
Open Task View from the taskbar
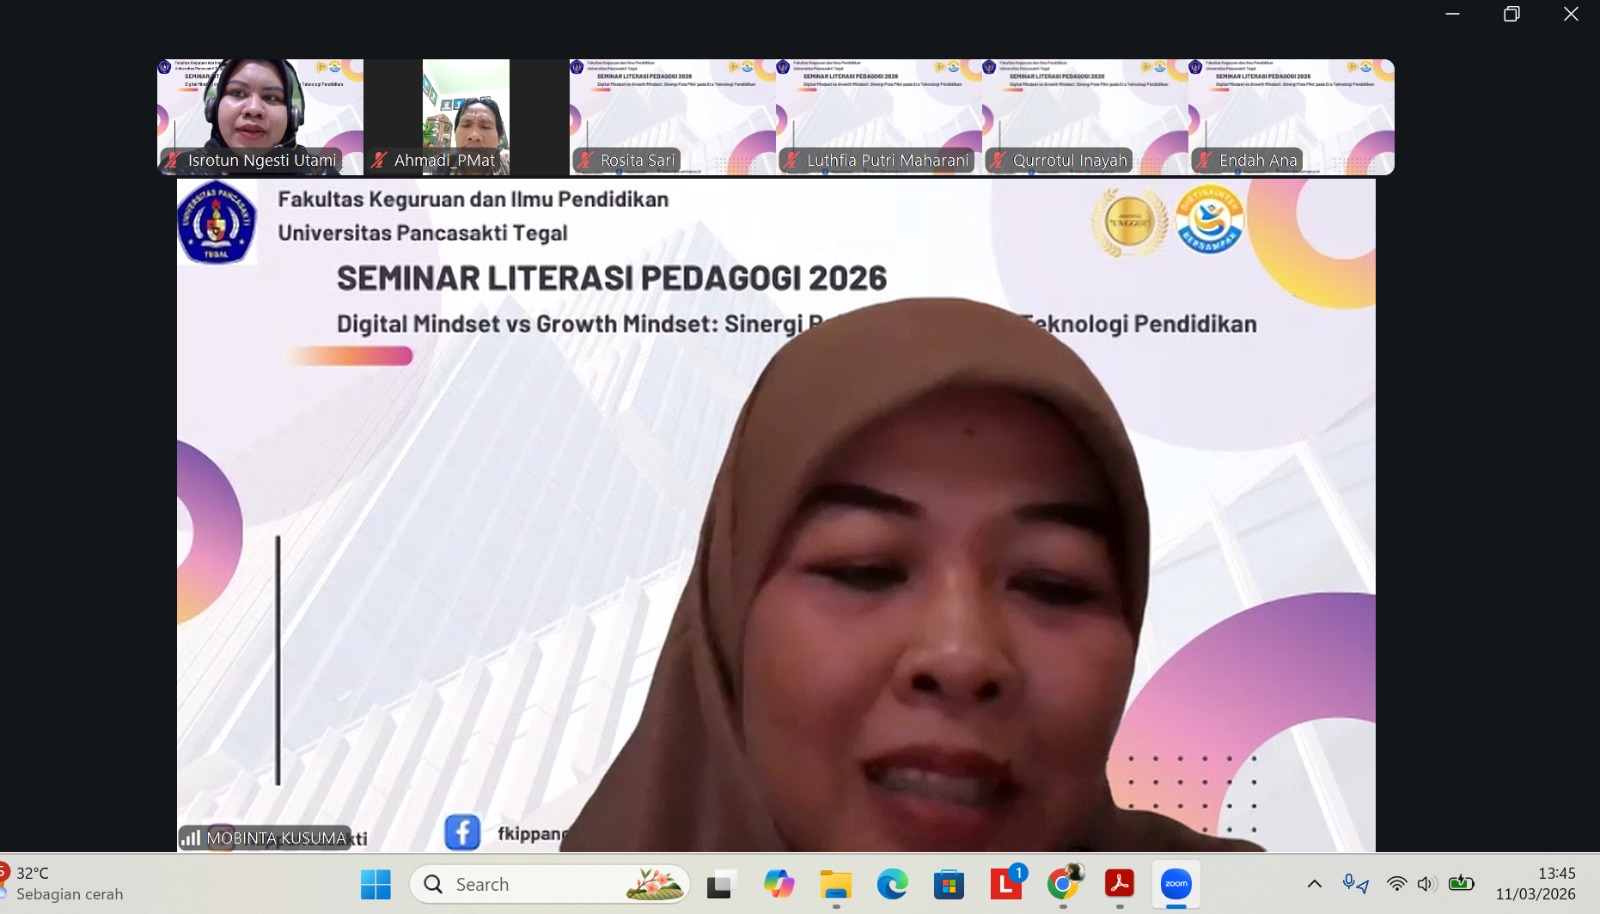(x=719, y=884)
